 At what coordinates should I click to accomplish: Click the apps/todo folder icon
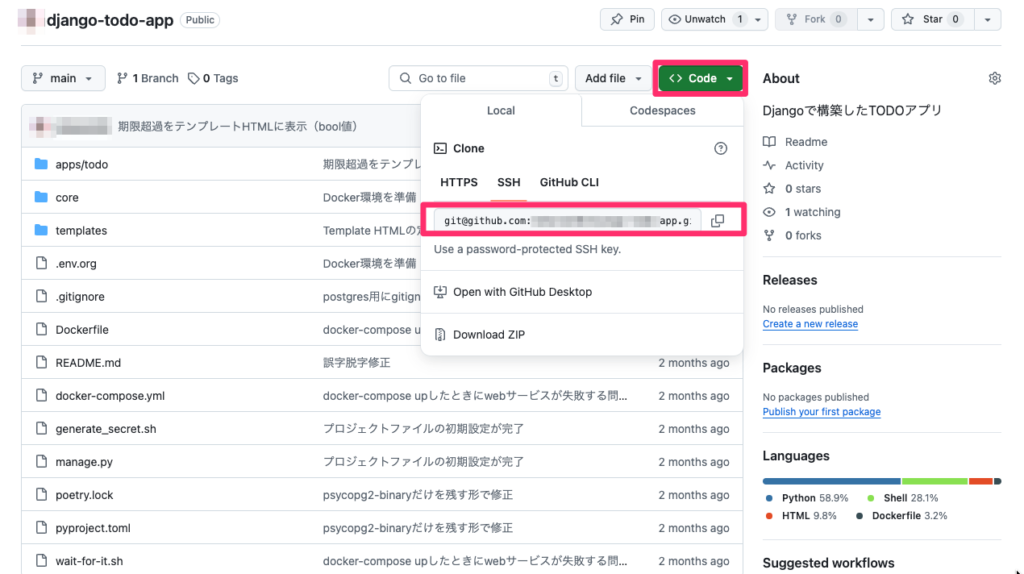[41, 164]
